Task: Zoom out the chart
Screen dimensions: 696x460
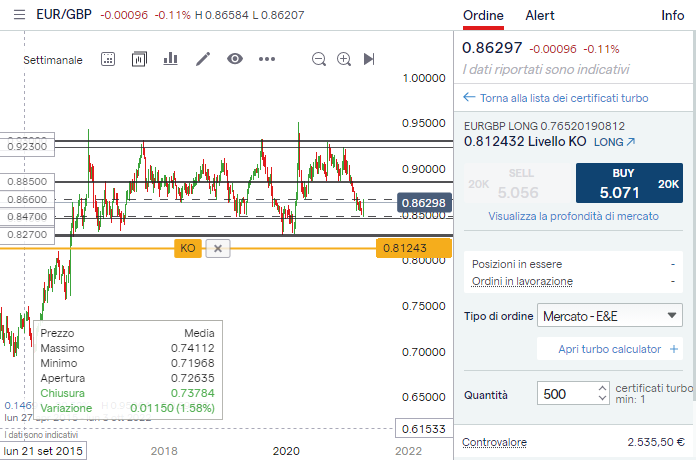Action: pos(319,59)
